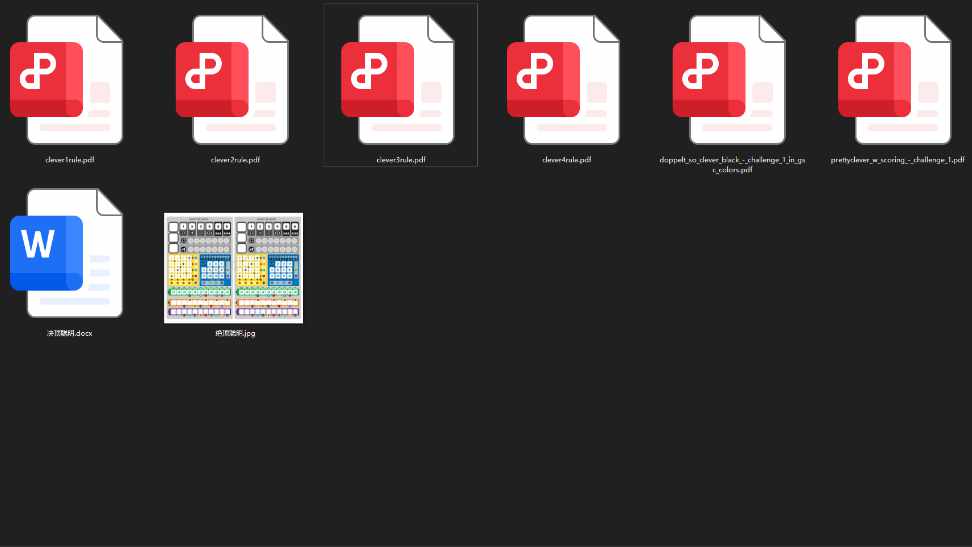
Task: Click the highlighted clever3rule.pdf icon
Action: (401, 80)
